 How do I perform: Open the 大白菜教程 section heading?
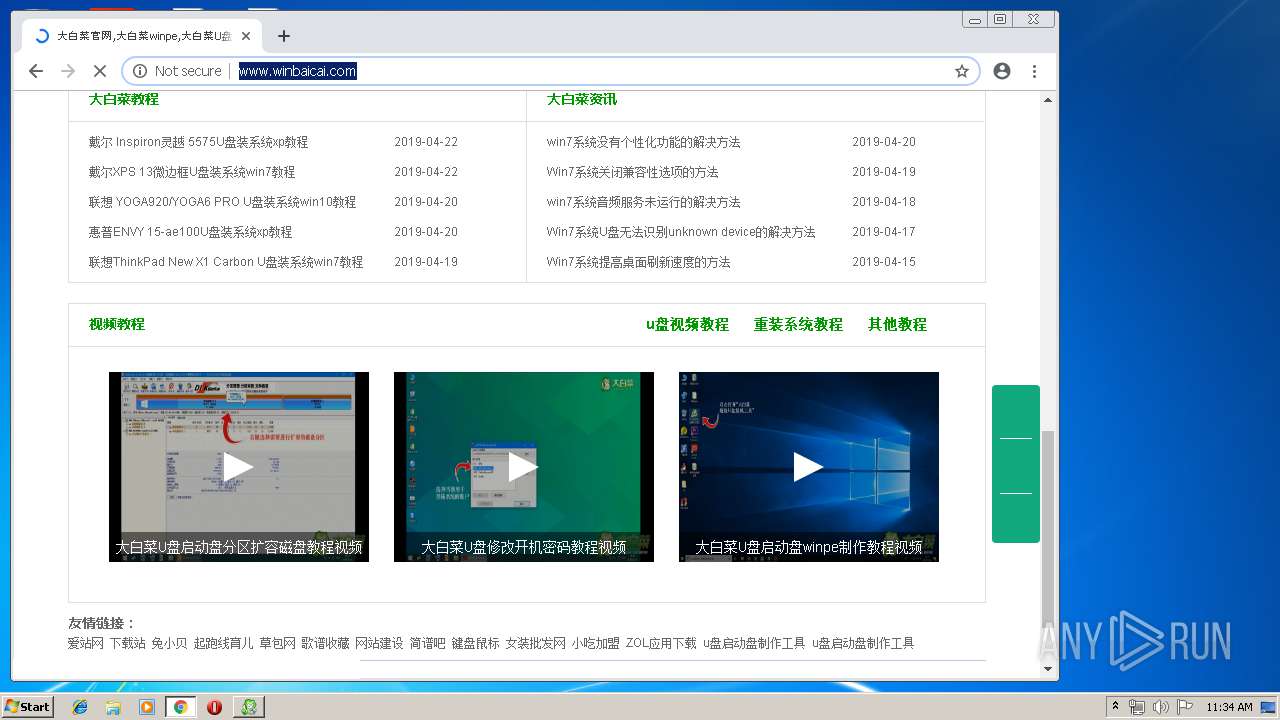[x=123, y=99]
